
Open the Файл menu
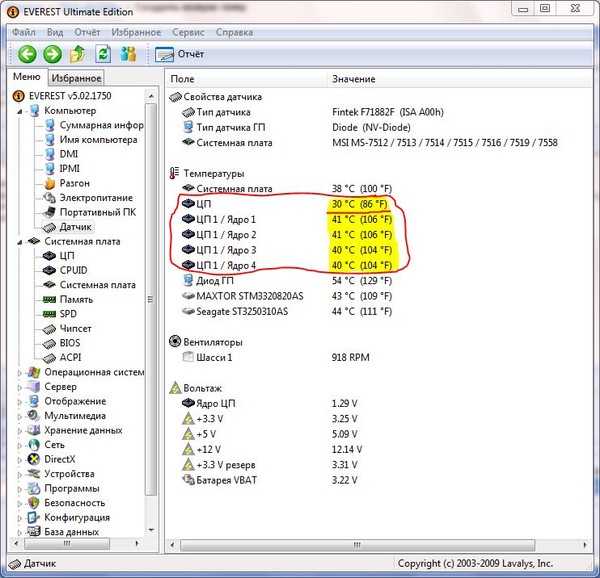[24, 33]
